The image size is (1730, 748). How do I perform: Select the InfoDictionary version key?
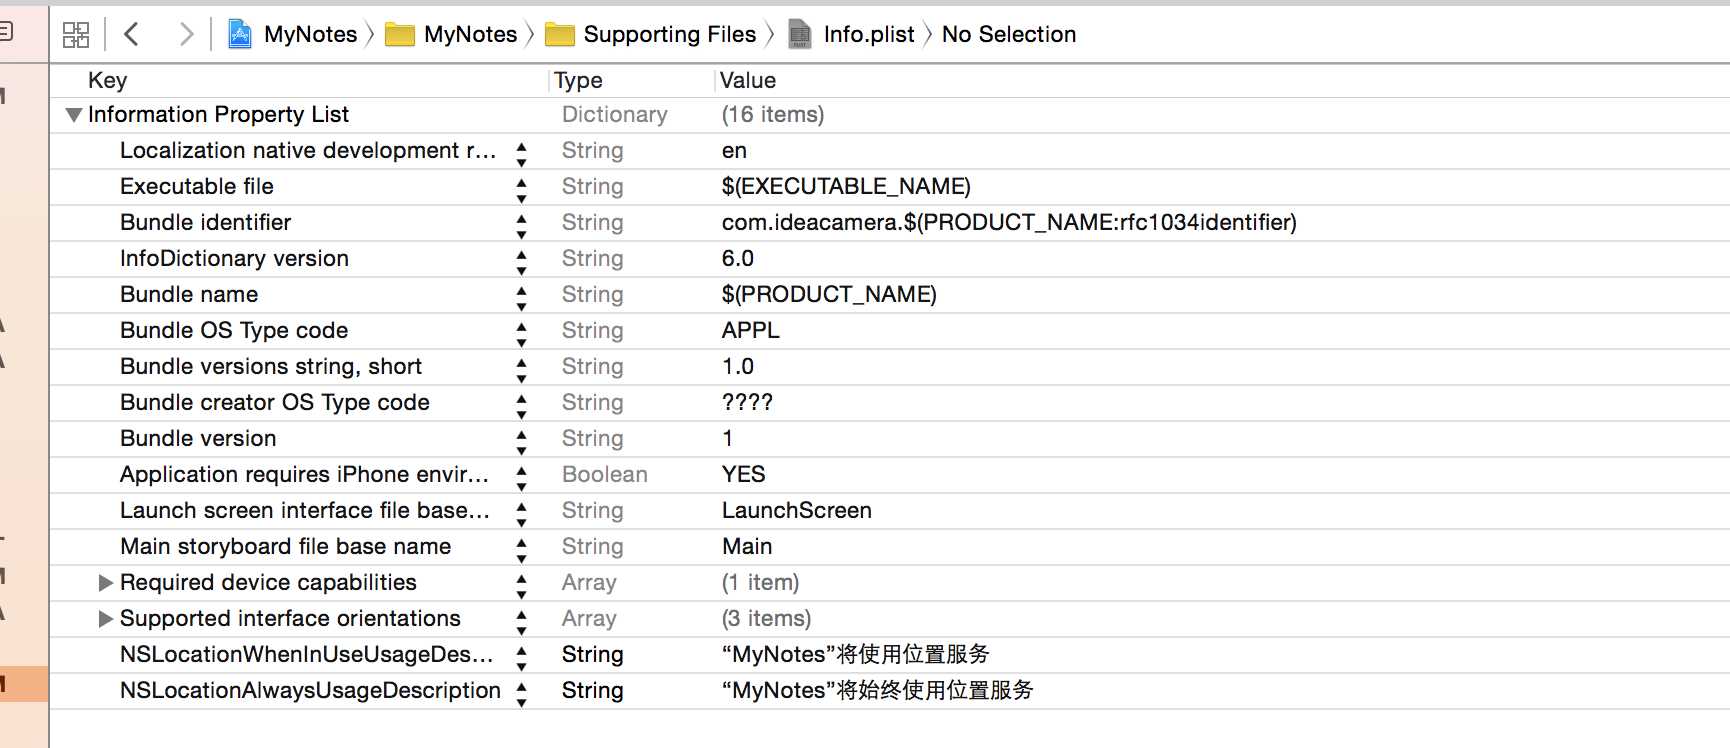(x=234, y=259)
